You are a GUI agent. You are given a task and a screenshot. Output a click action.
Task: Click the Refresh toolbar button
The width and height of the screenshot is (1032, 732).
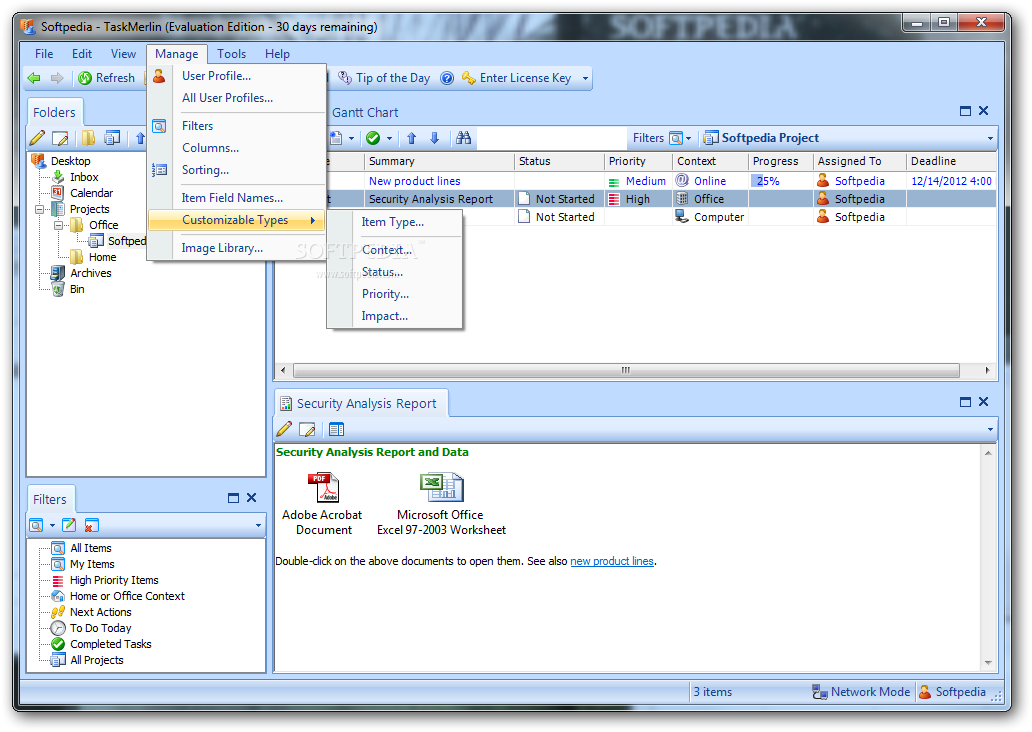(107, 78)
